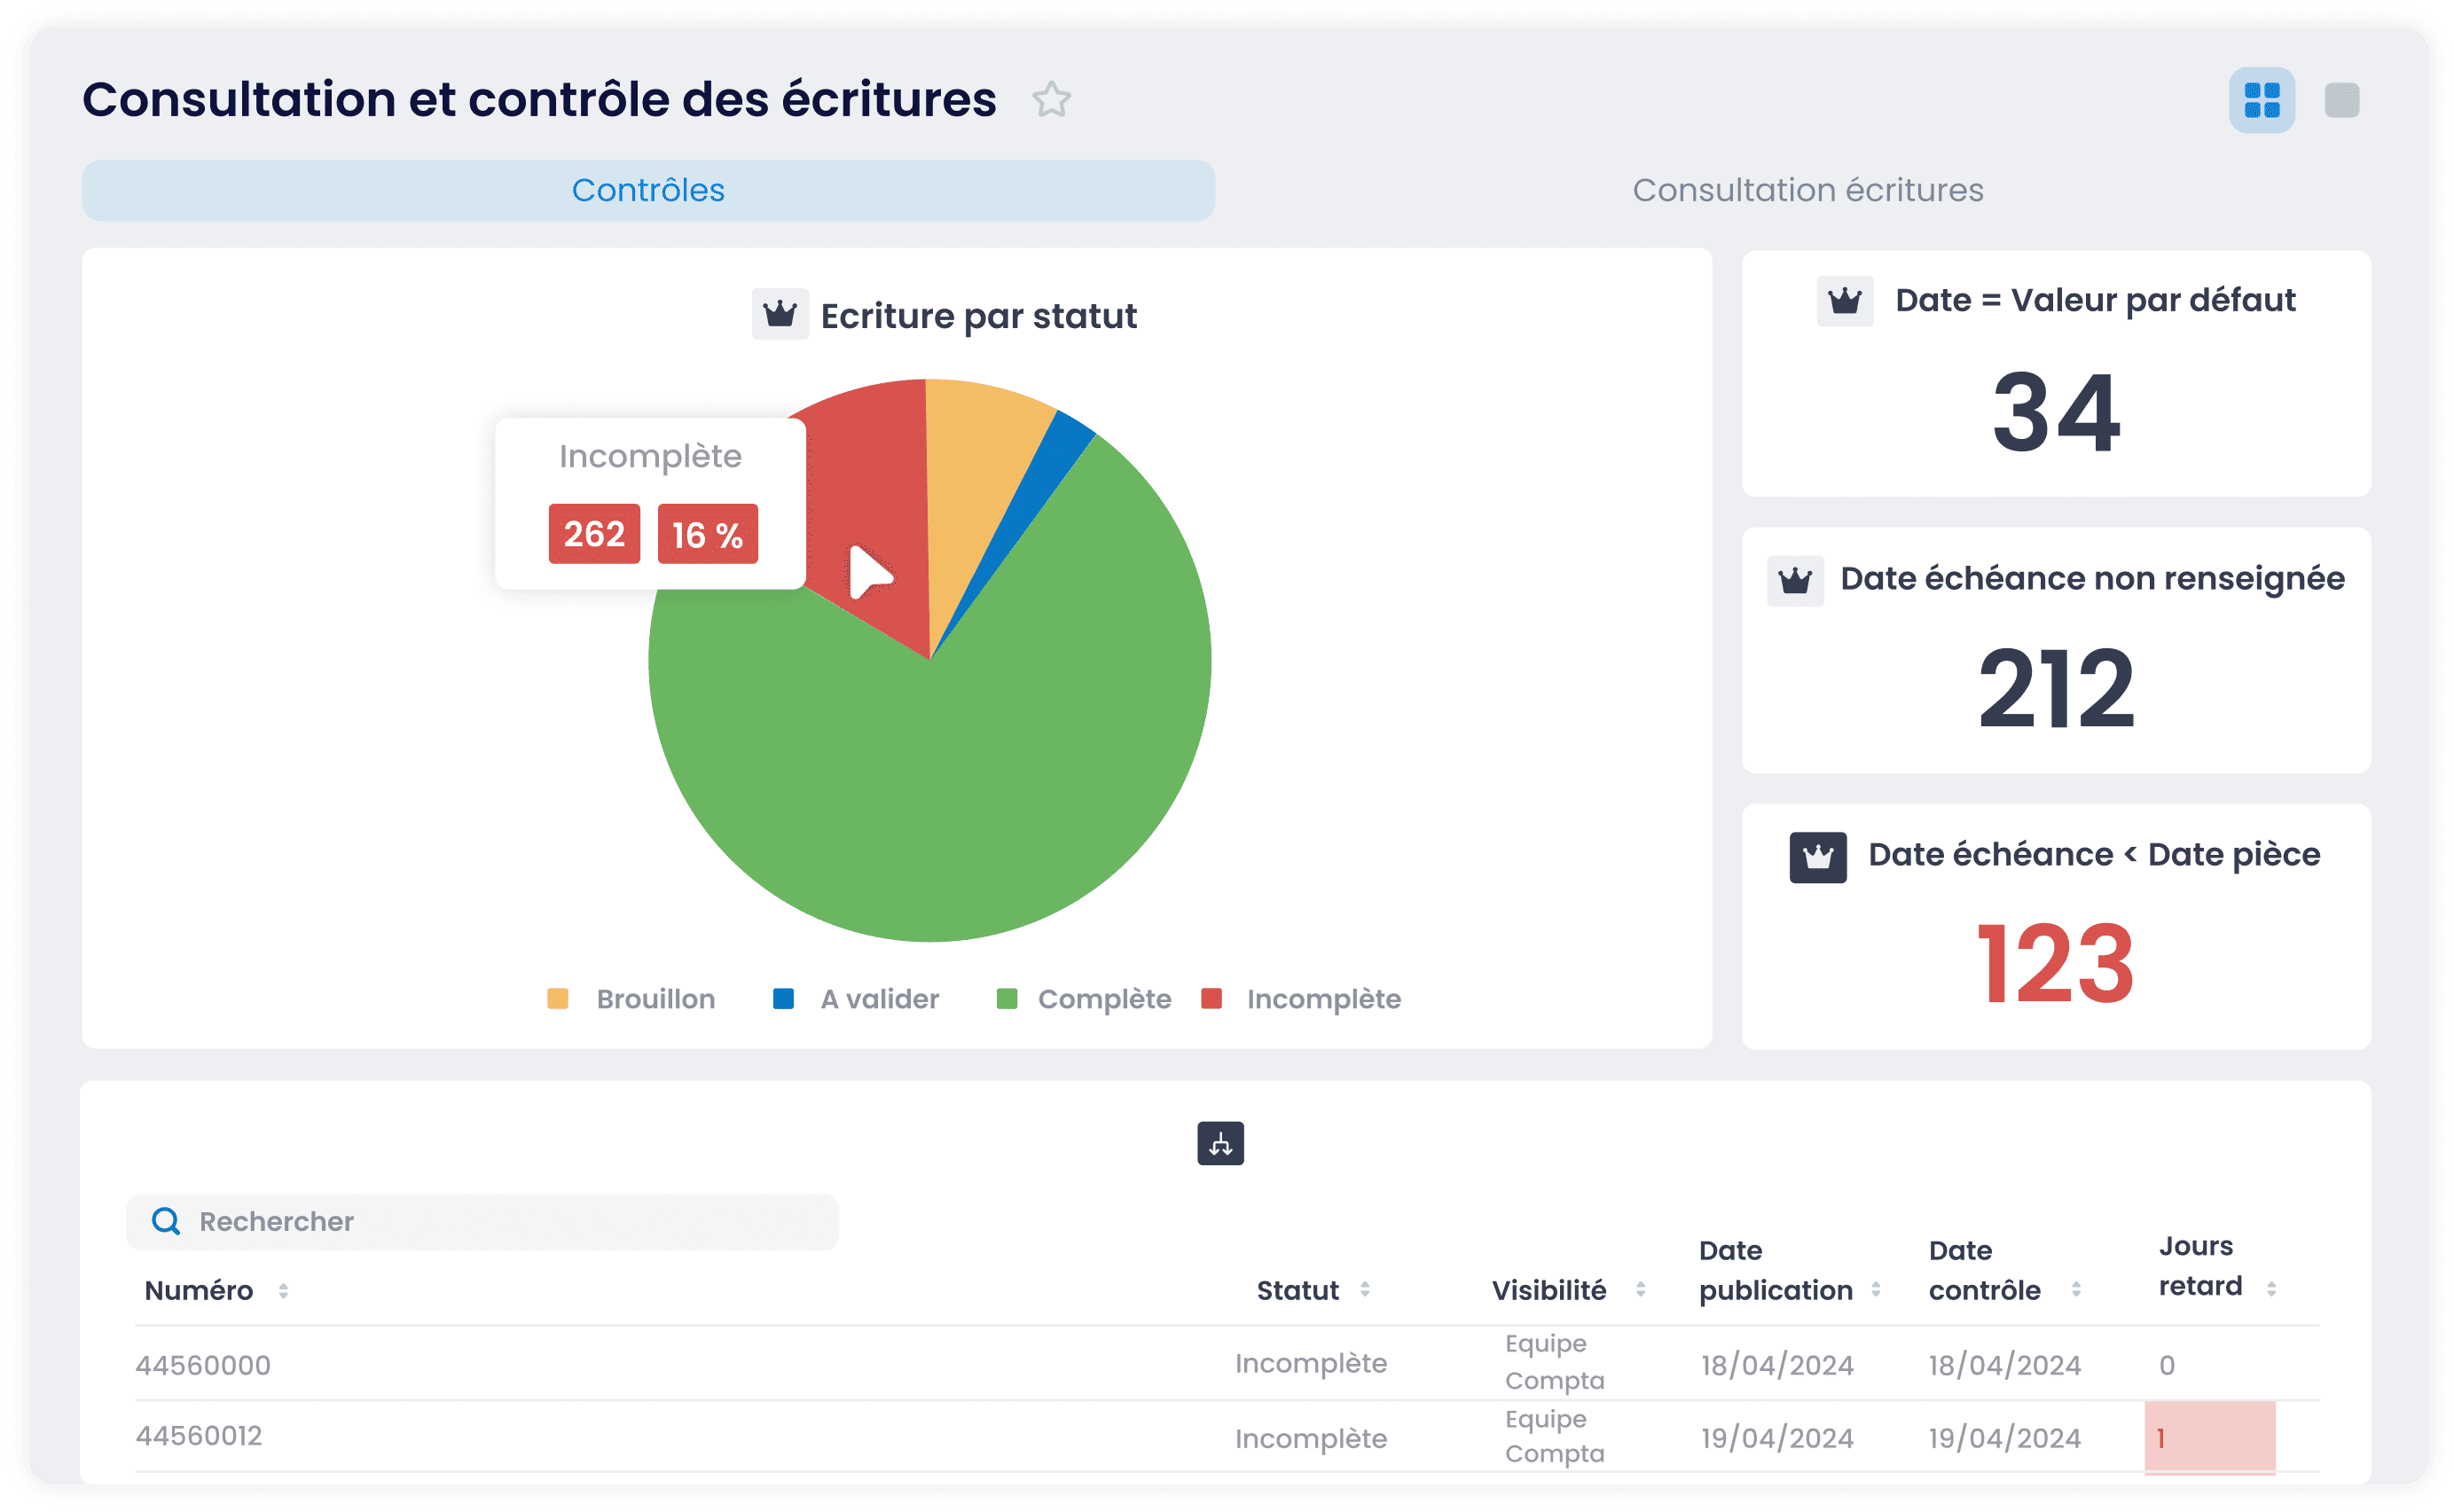
Task: Click the 262 count badge in tooltip
Action: click(x=594, y=534)
